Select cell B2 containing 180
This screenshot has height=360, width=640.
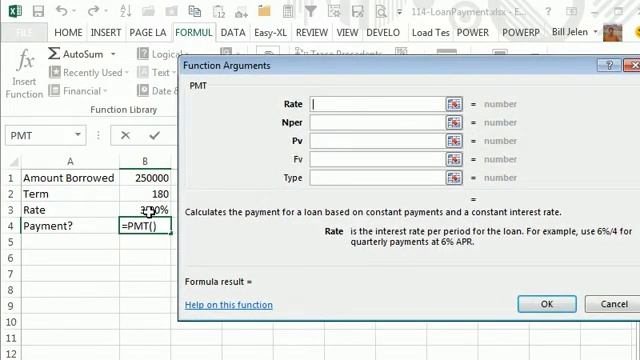coord(145,194)
